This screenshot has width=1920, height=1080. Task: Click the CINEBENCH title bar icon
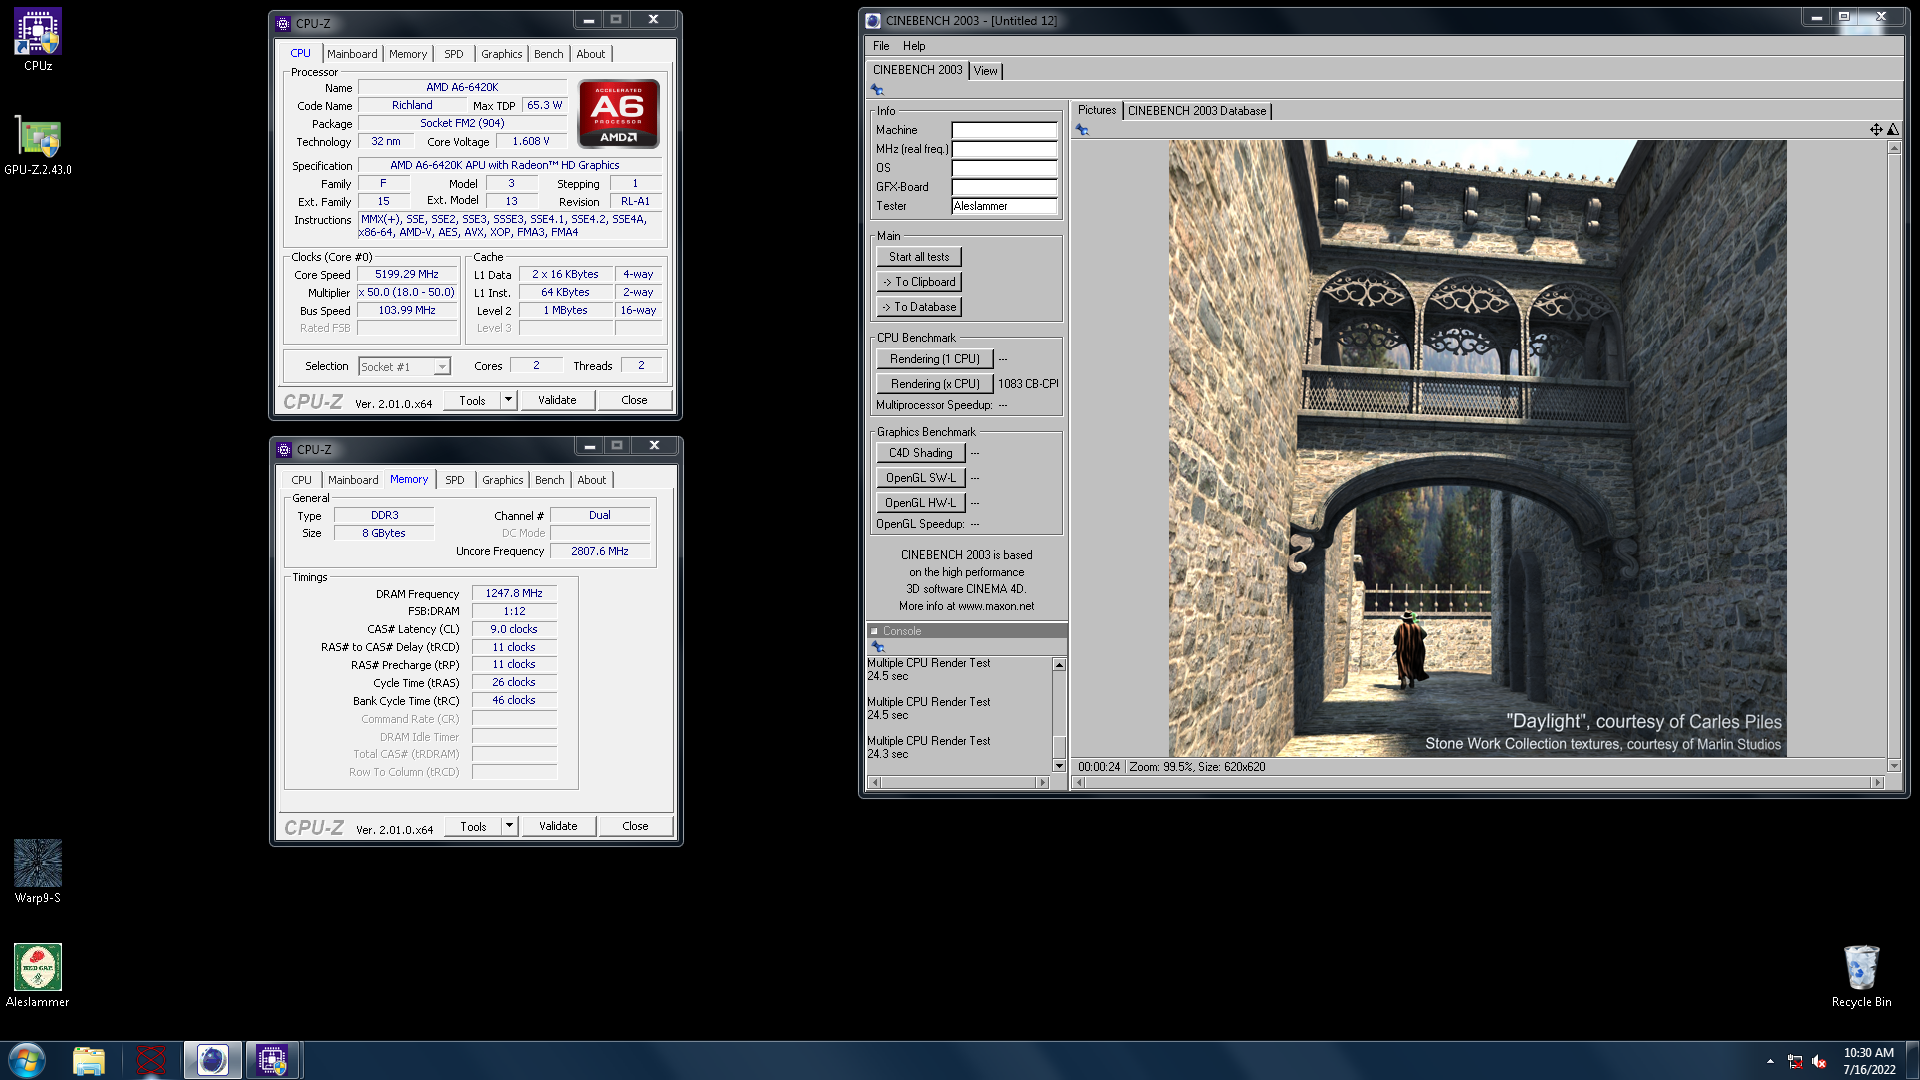[x=873, y=20]
